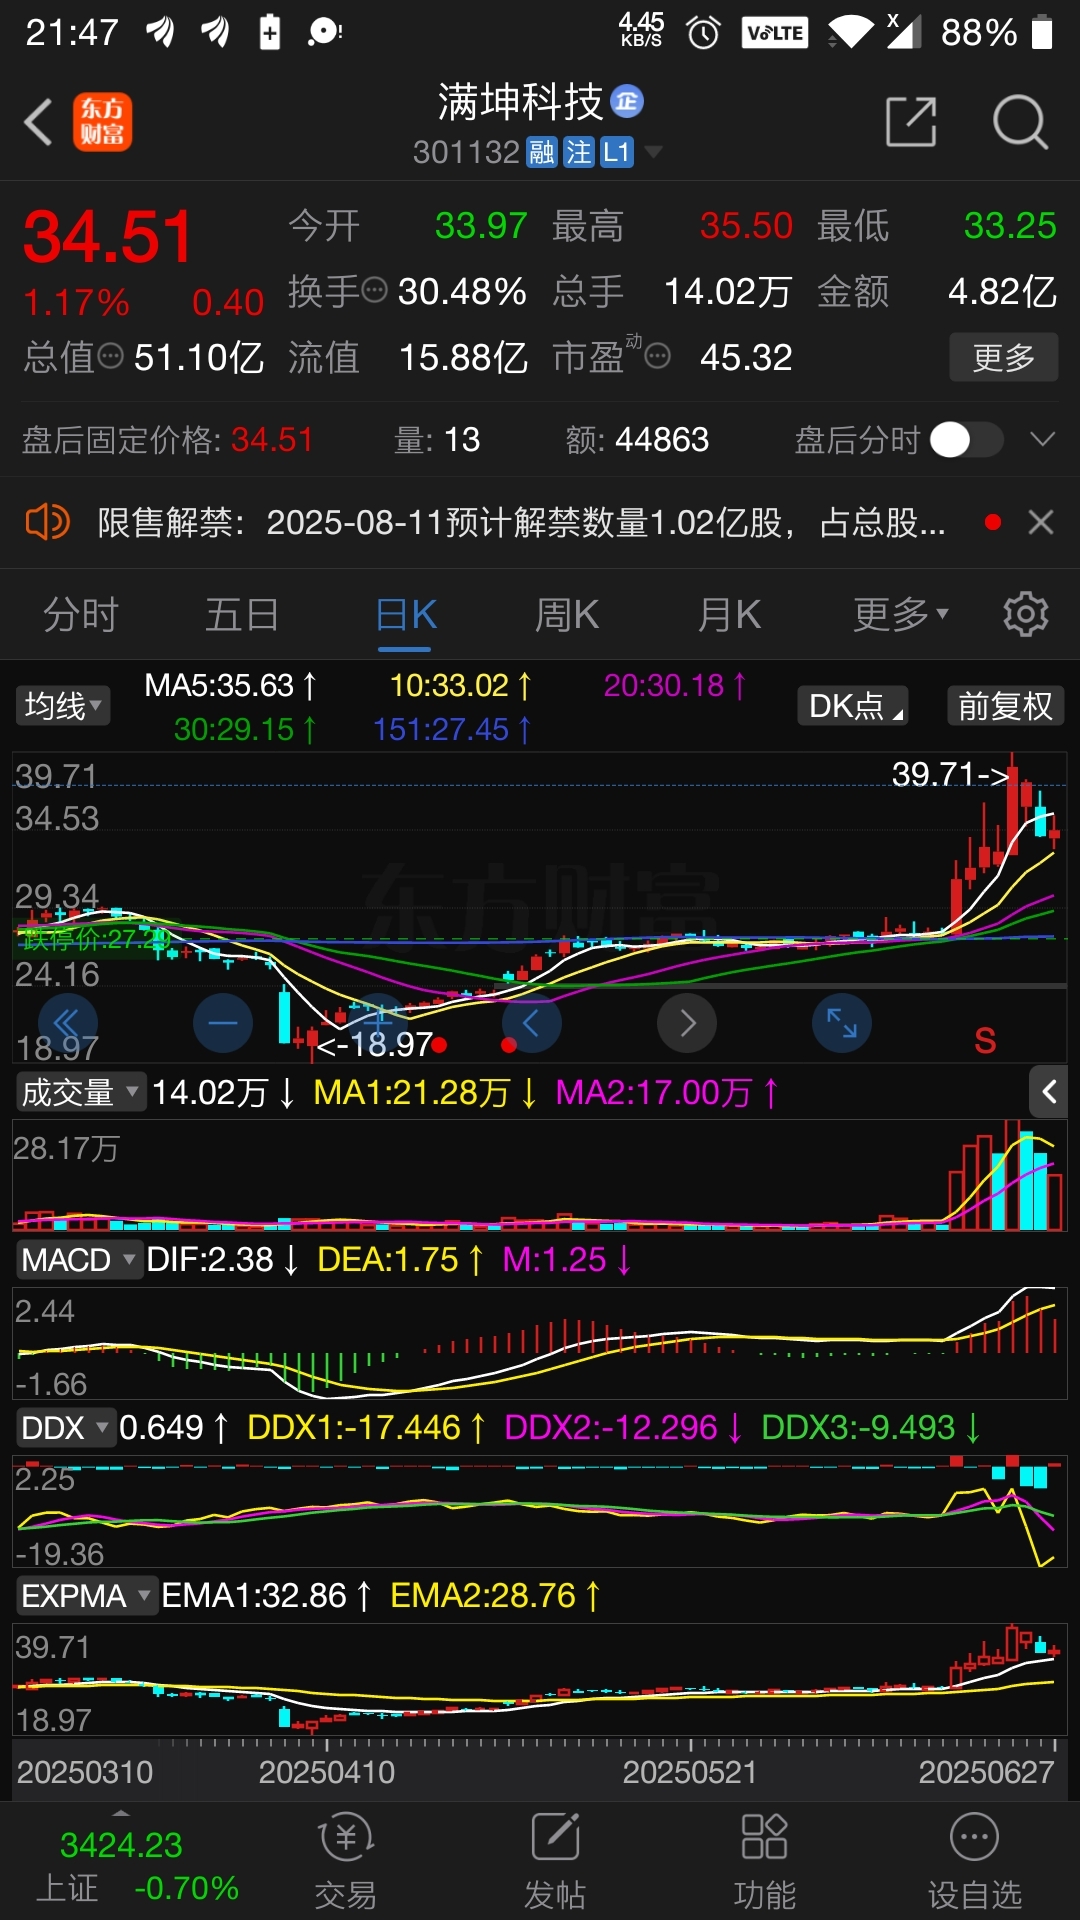Tap the info icon beside 市盈
This screenshot has height=1920, width=1080.
point(657,356)
